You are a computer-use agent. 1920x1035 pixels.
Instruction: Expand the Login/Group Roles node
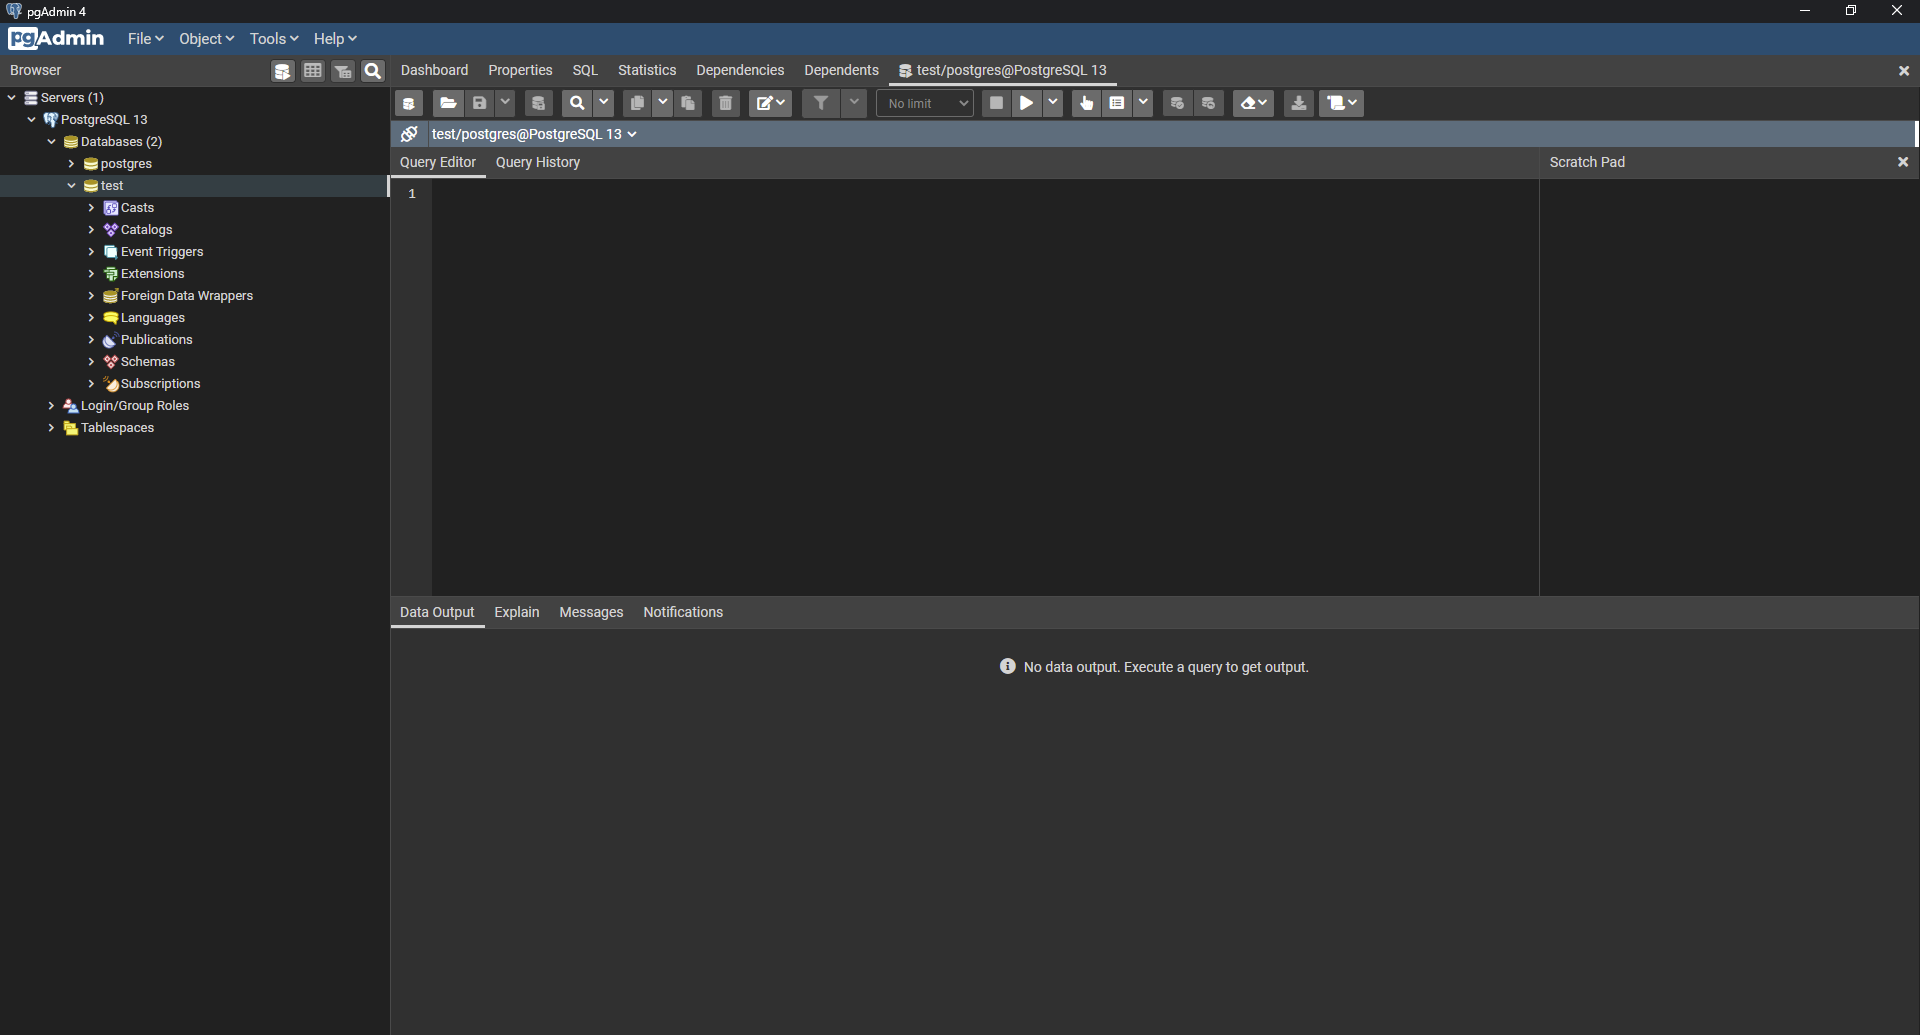52,406
